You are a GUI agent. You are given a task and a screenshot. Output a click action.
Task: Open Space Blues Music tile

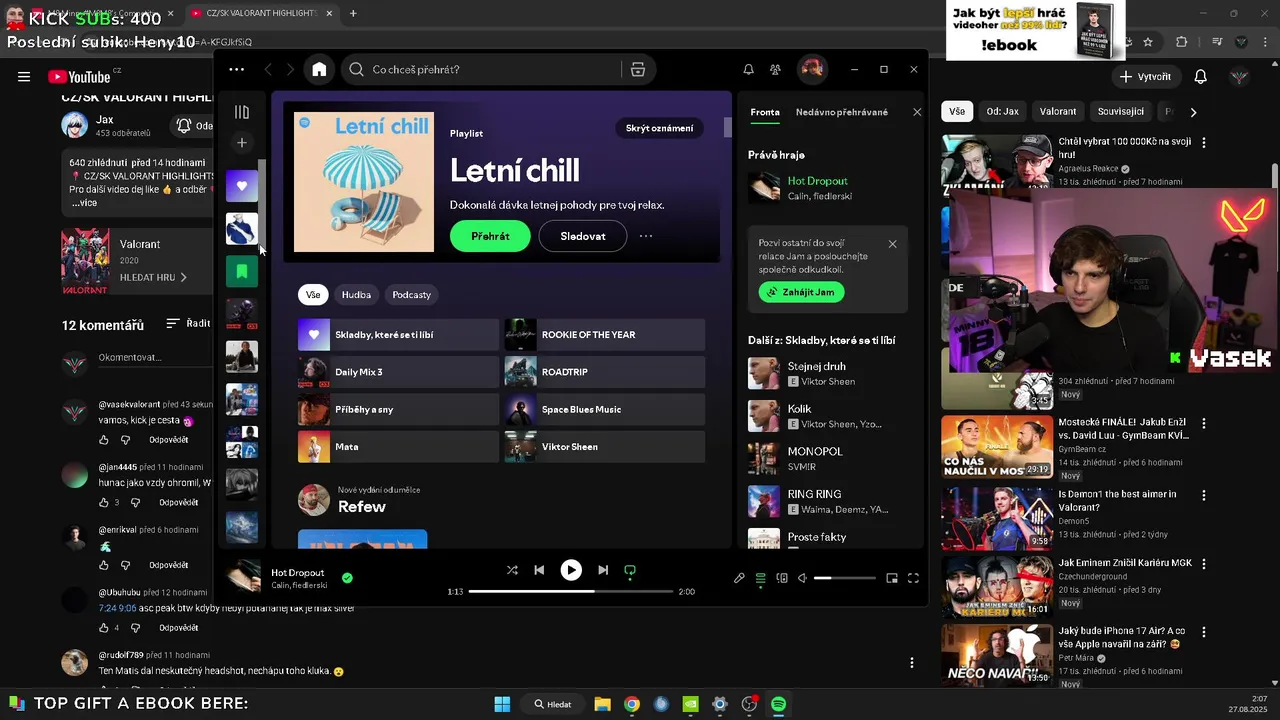click(x=605, y=409)
